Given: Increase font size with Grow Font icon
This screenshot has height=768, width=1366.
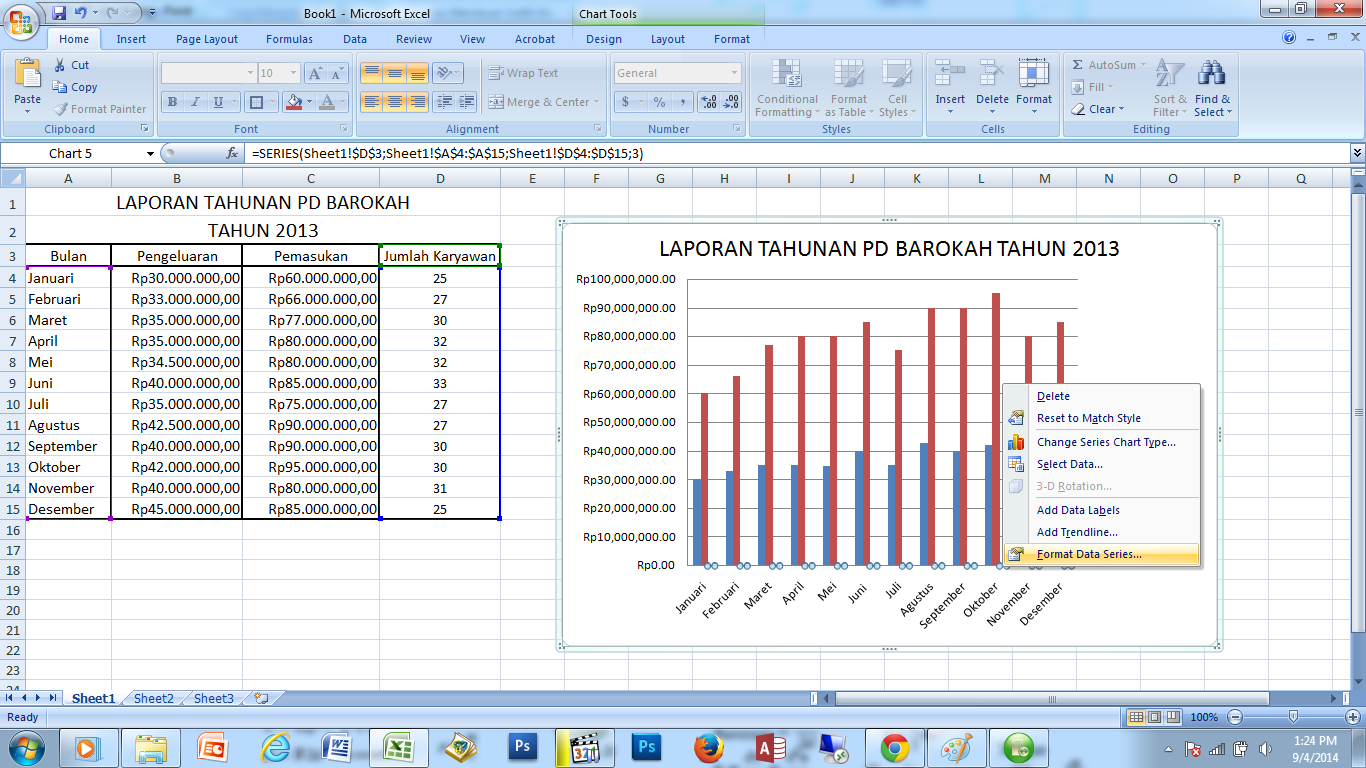Looking at the screenshot, I should tap(315, 73).
